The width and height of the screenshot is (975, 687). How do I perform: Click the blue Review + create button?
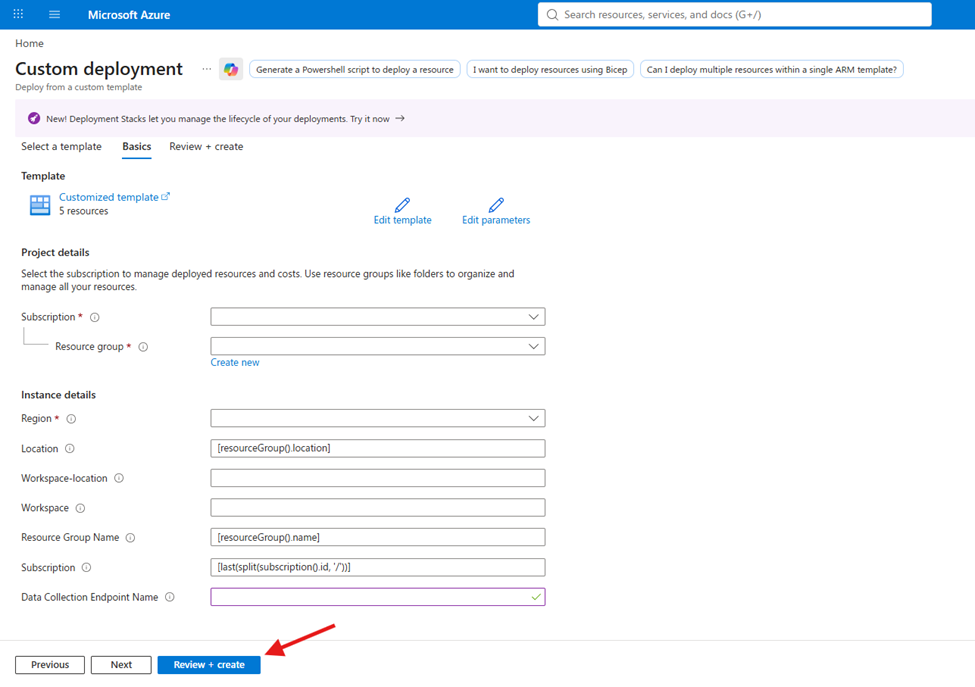(x=209, y=665)
